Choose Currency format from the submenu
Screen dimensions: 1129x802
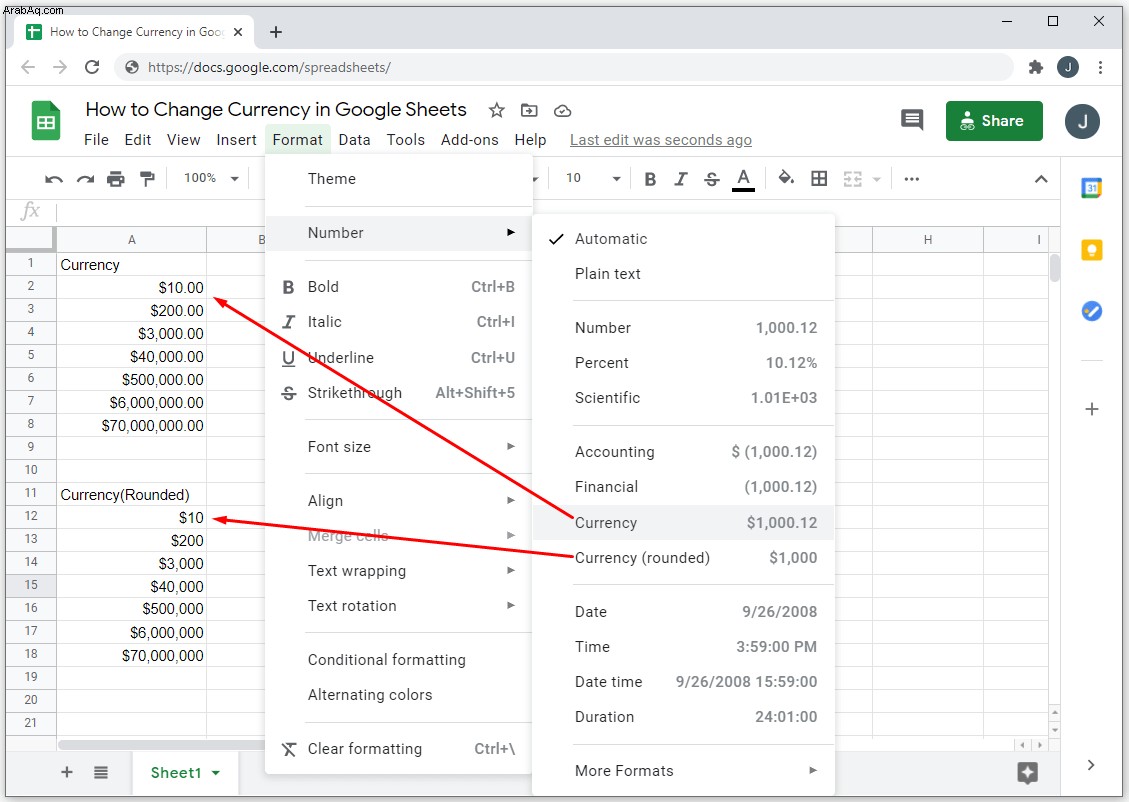click(683, 523)
